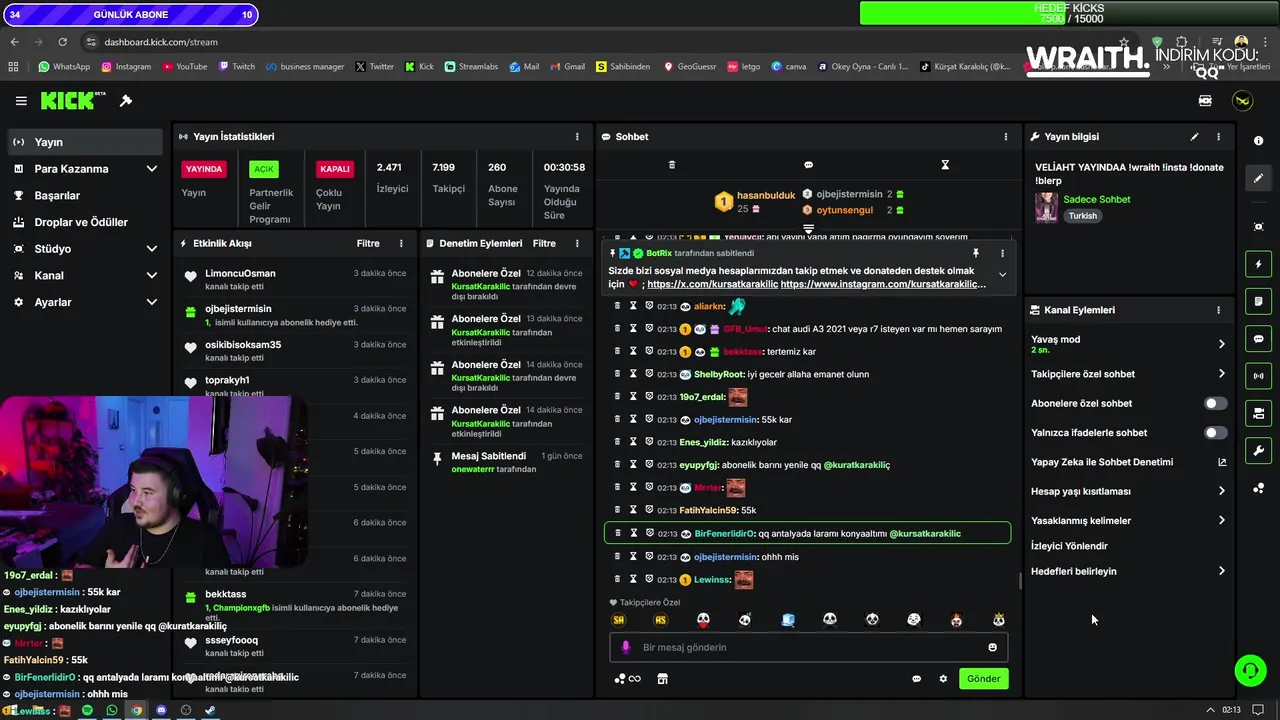1280x720 pixels.
Task: Expand the pinned BotRix message
Action: [1002, 275]
